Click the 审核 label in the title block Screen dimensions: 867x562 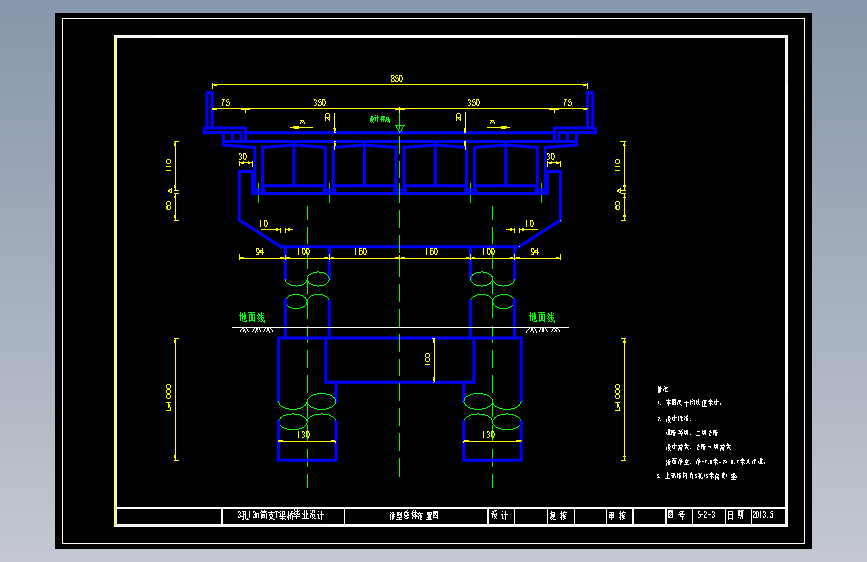coord(617,516)
